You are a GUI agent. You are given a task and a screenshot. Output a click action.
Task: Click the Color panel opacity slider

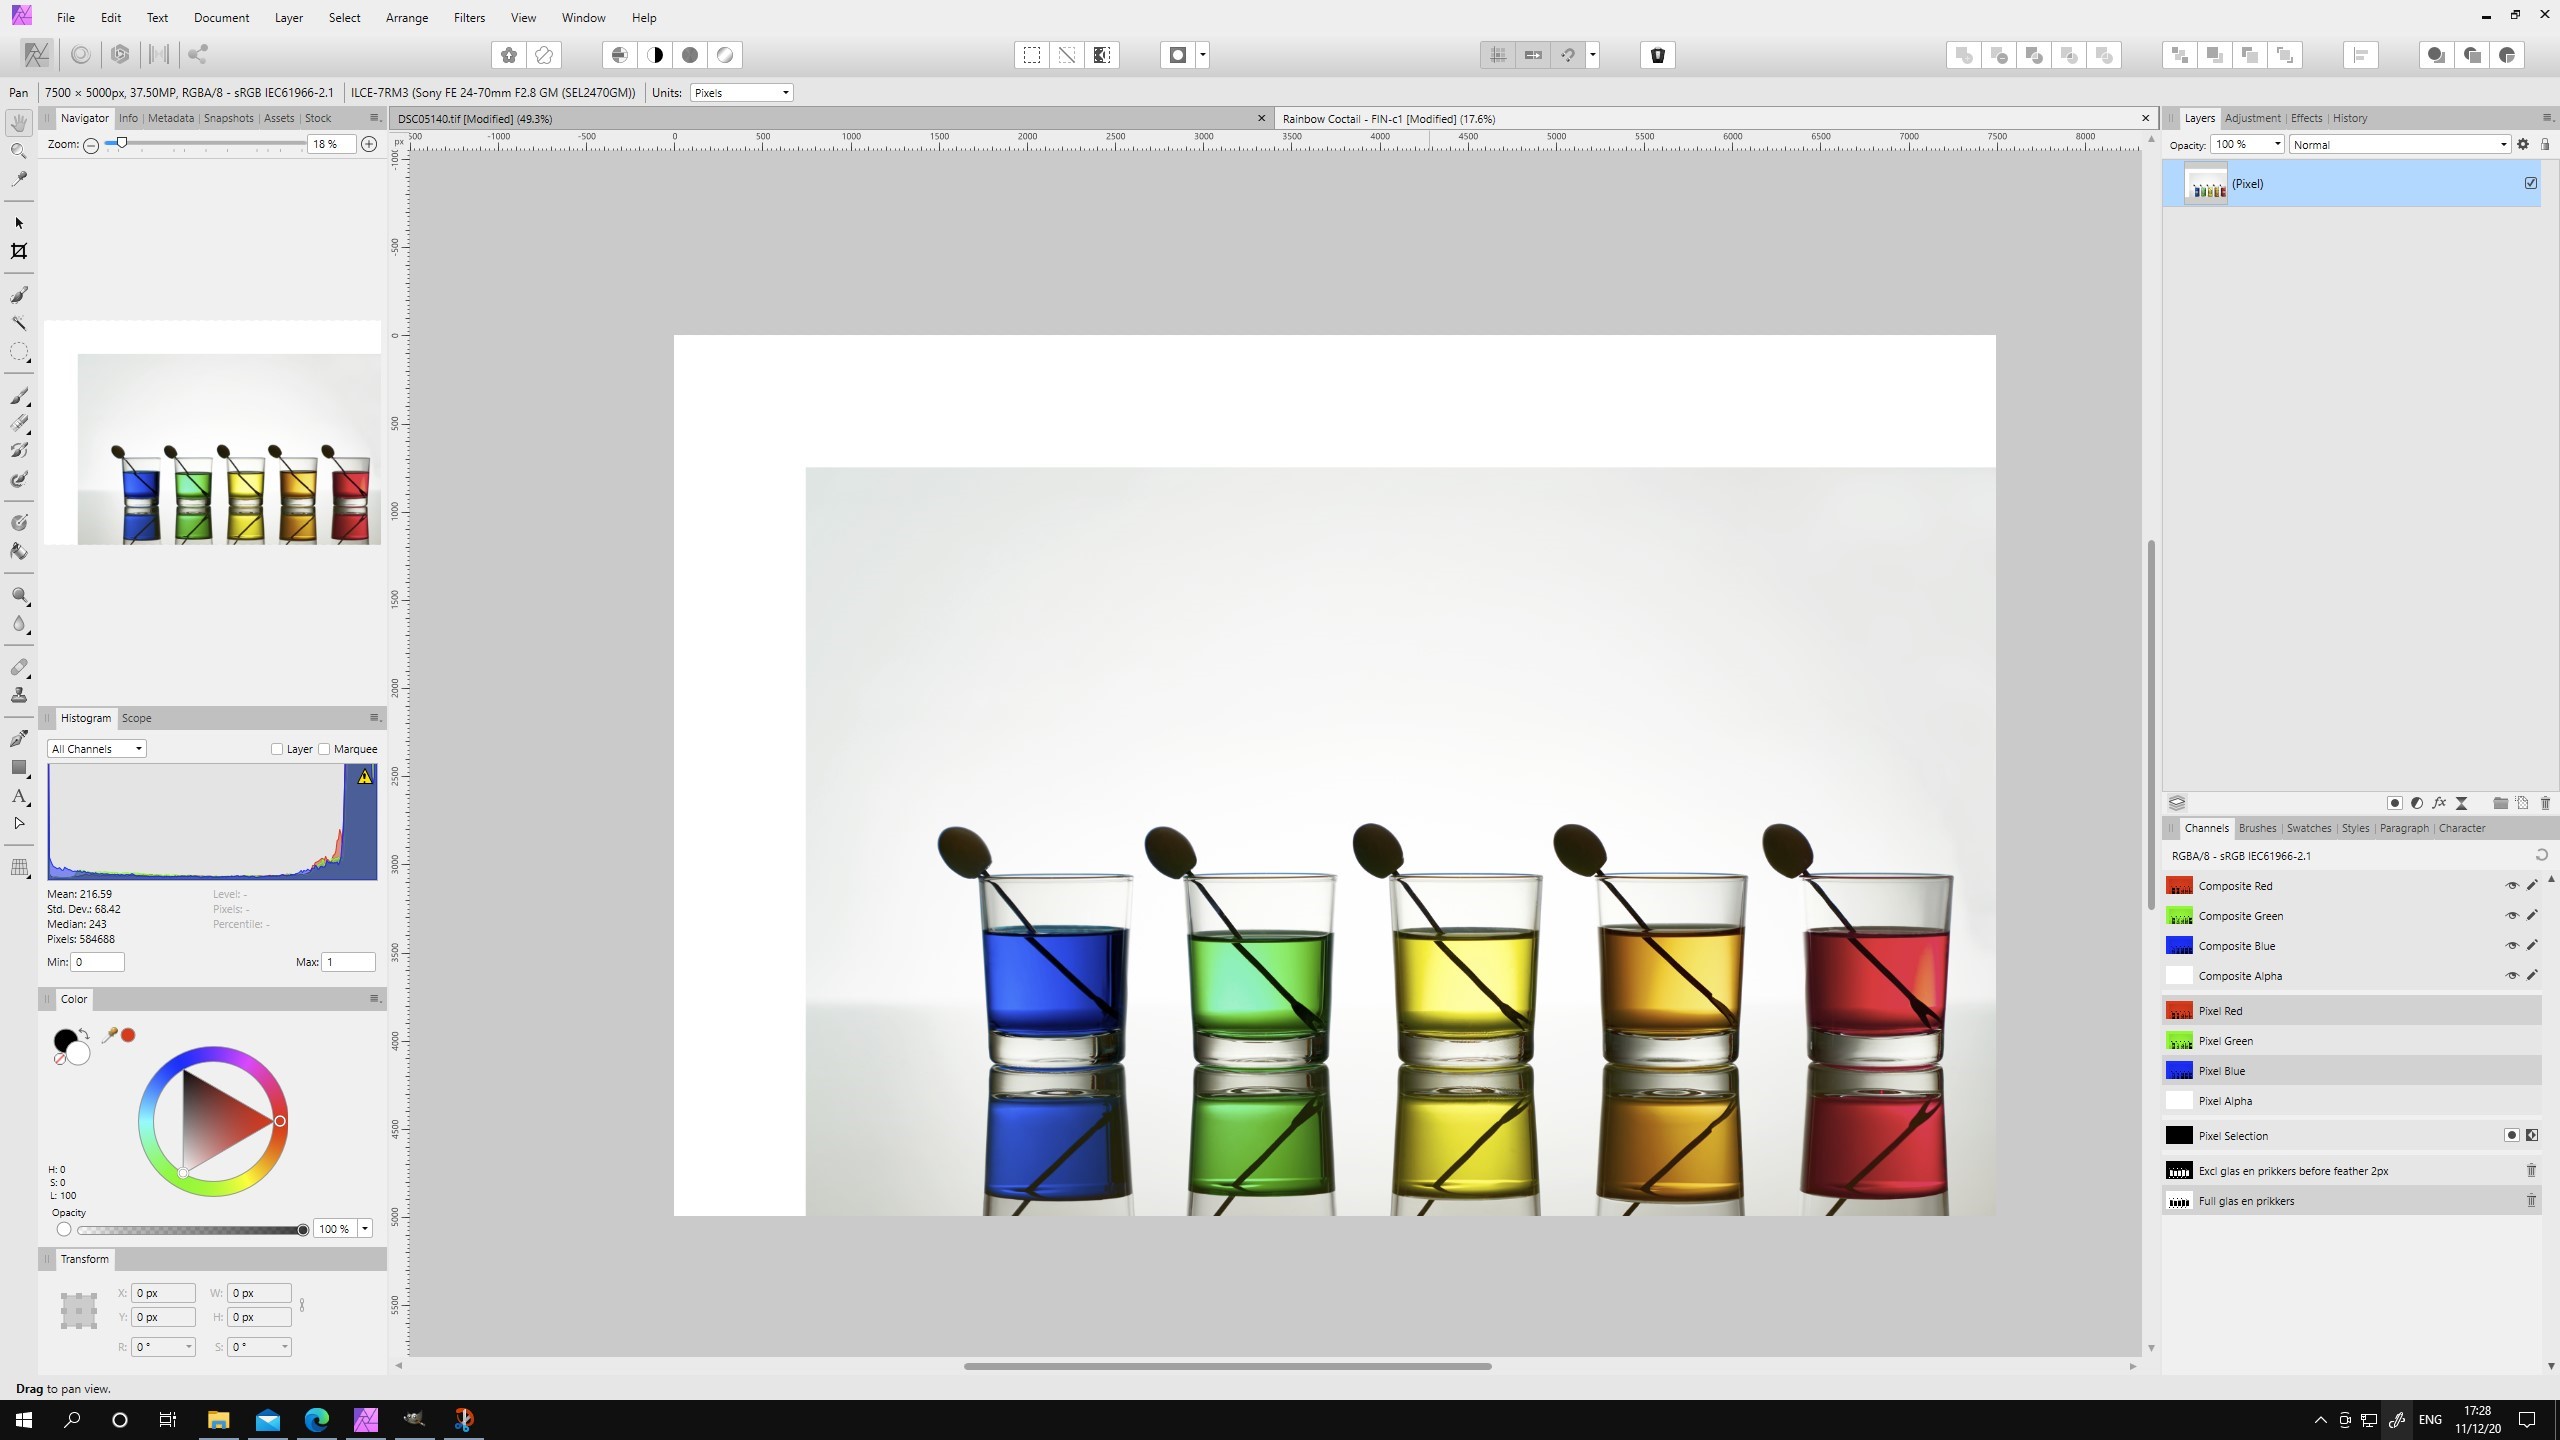(x=190, y=1230)
